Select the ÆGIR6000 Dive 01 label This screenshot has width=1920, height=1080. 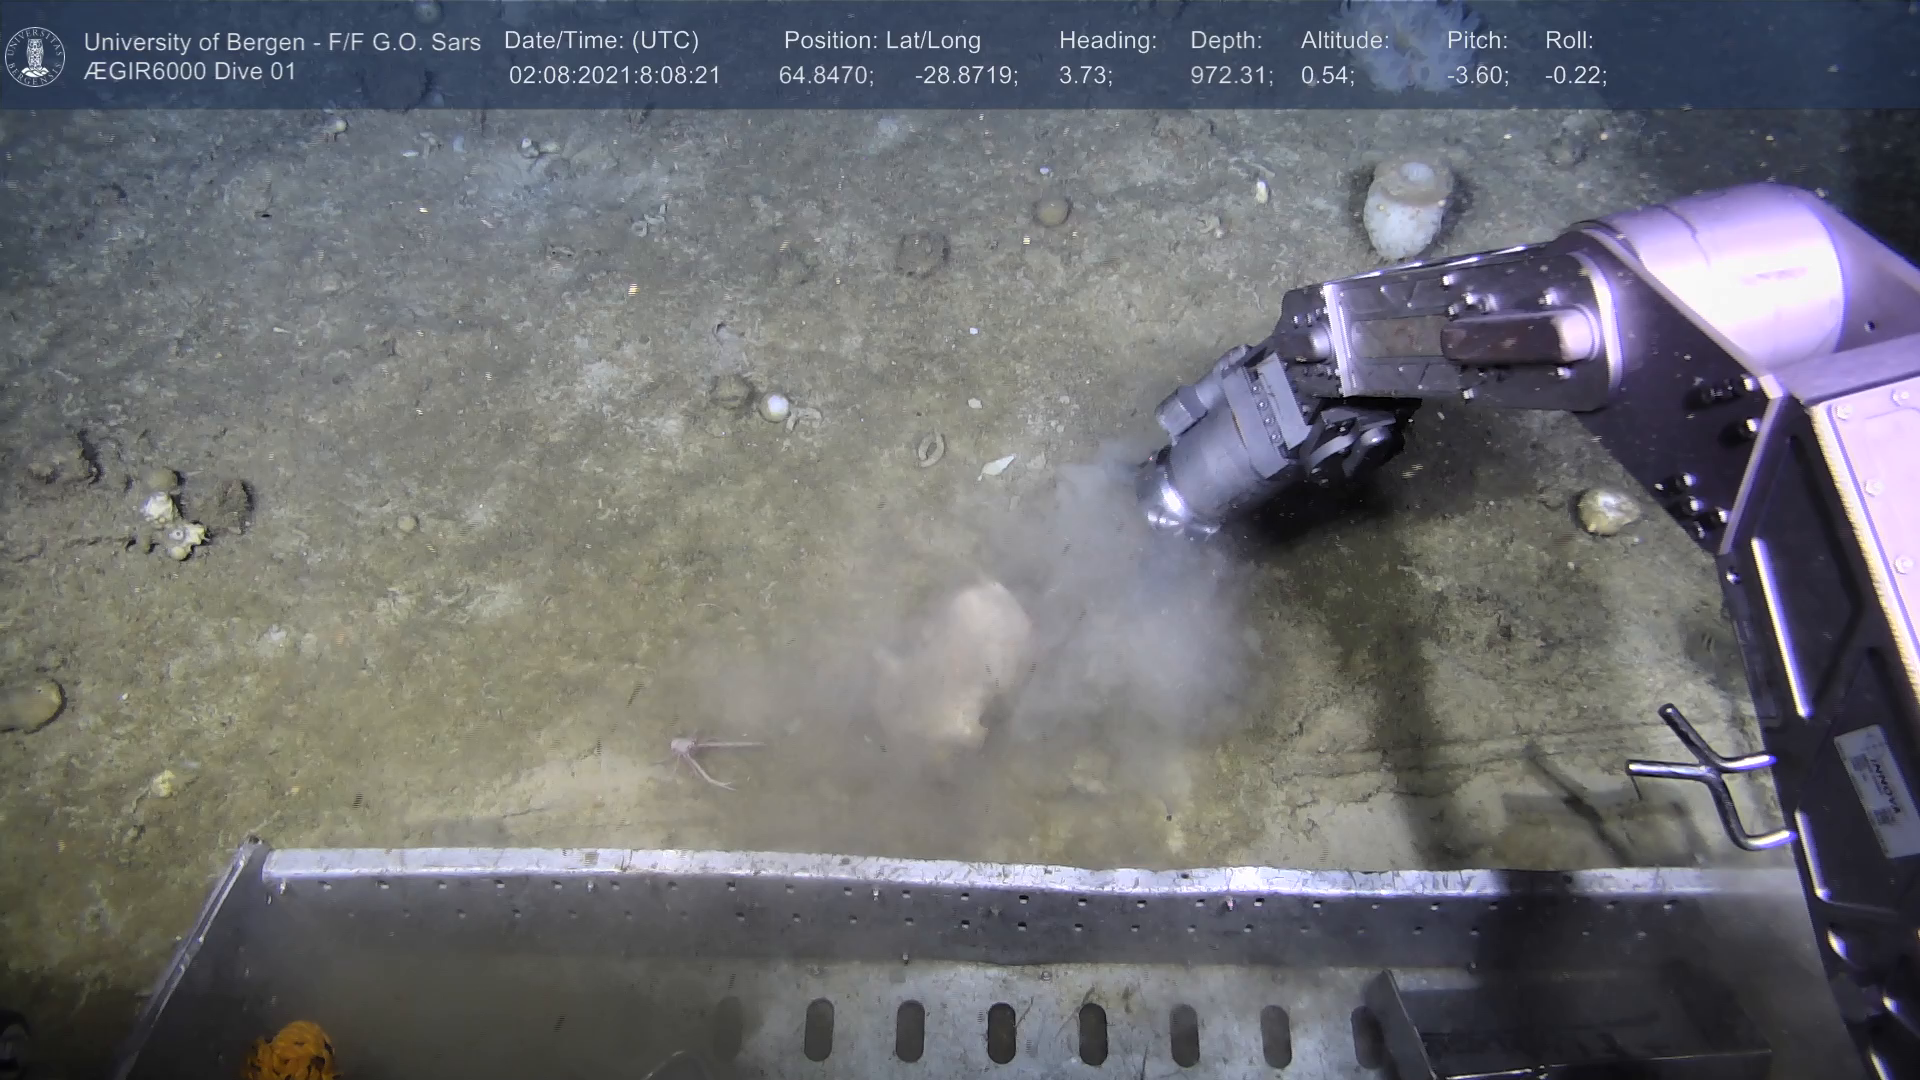(x=190, y=72)
